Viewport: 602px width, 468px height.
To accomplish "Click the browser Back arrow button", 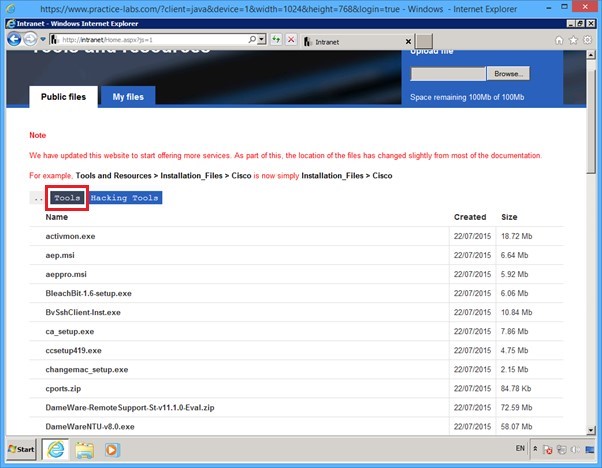I will (x=14, y=39).
